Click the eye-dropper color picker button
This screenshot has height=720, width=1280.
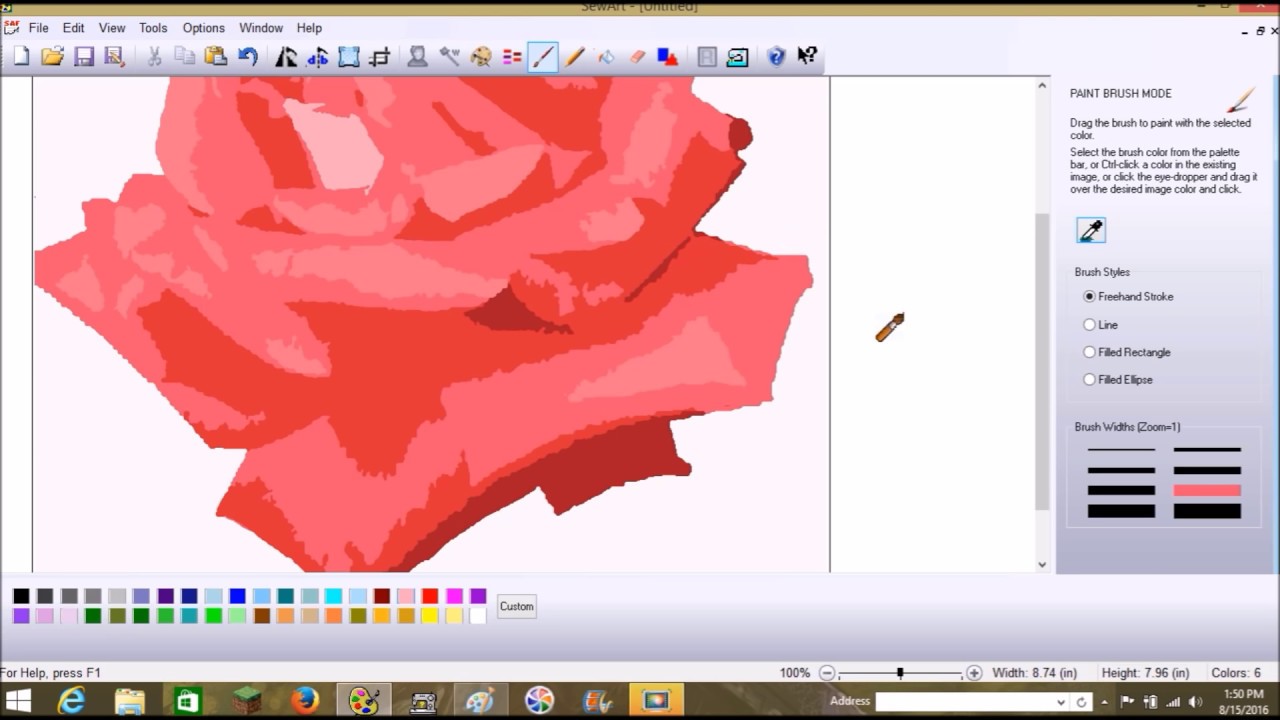click(x=1091, y=230)
